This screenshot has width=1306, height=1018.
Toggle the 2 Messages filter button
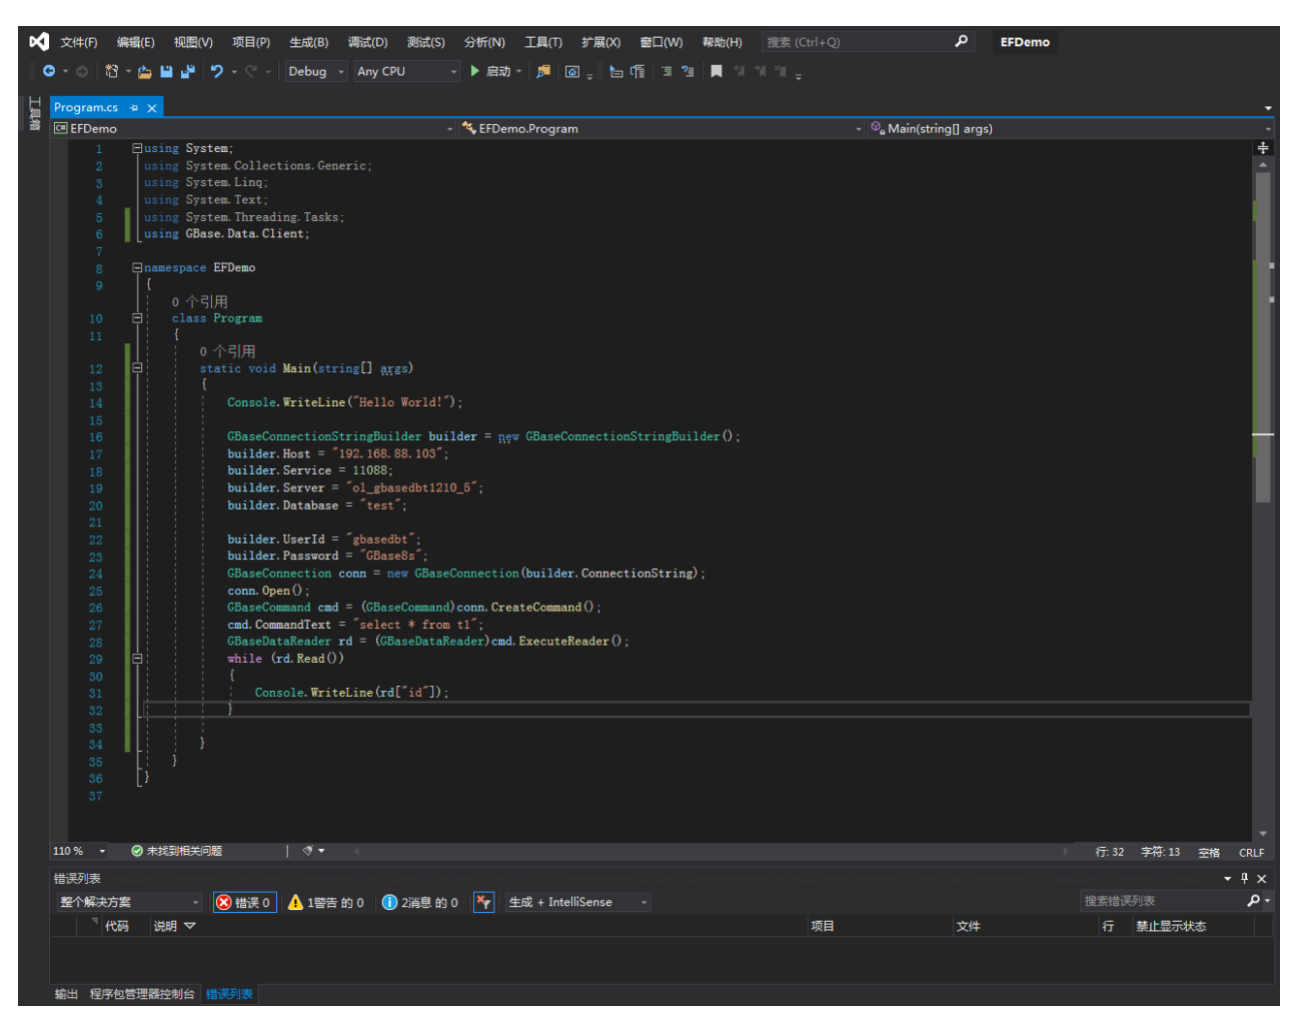pos(420,903)
